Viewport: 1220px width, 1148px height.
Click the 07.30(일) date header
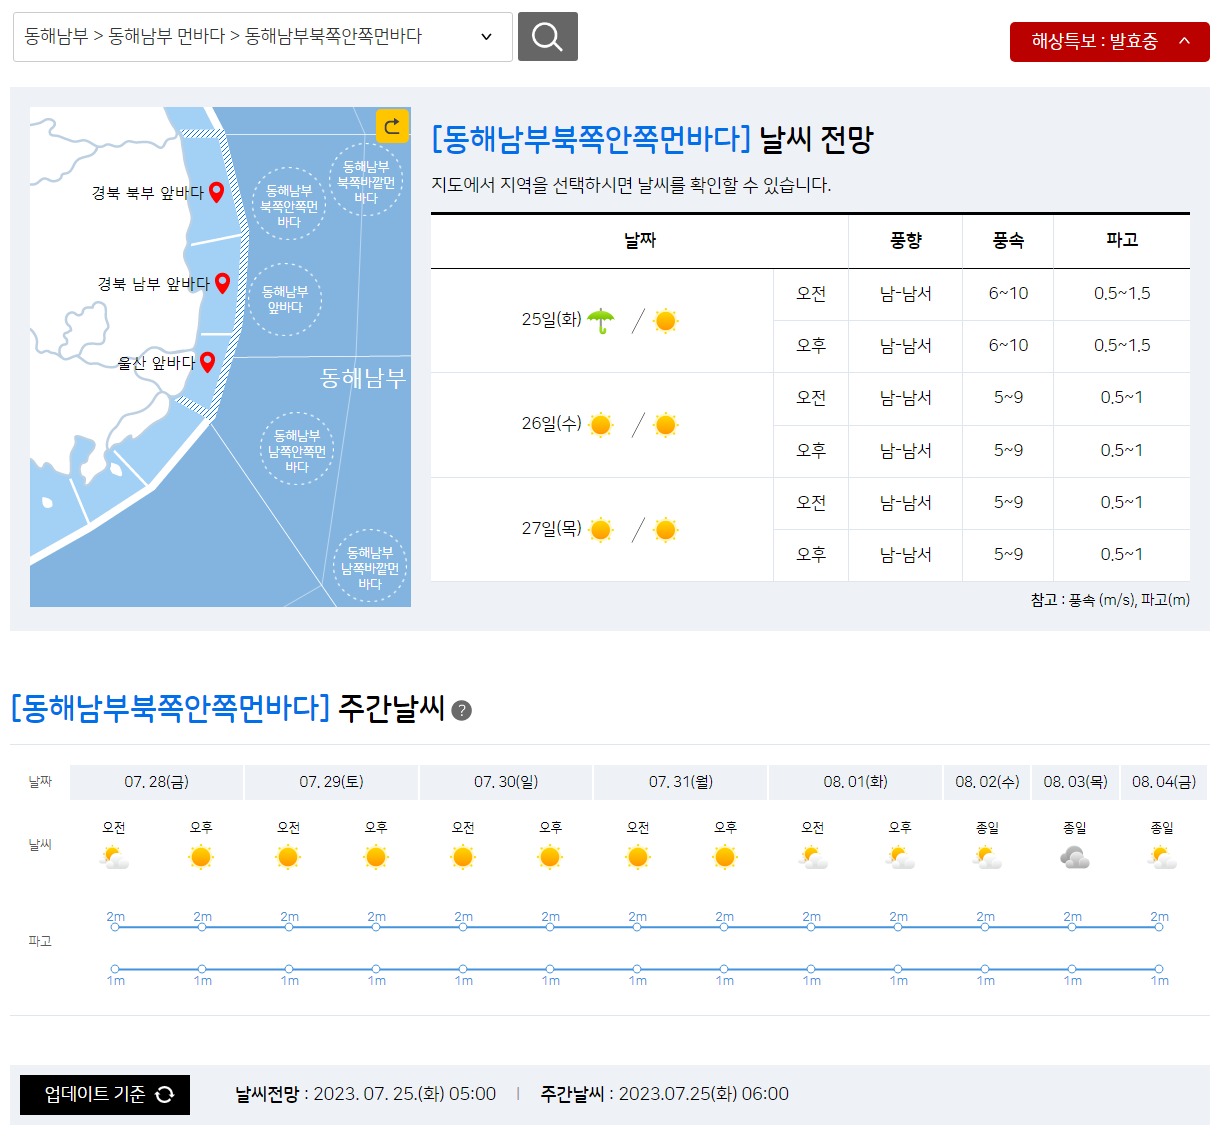tap(506, 782)
